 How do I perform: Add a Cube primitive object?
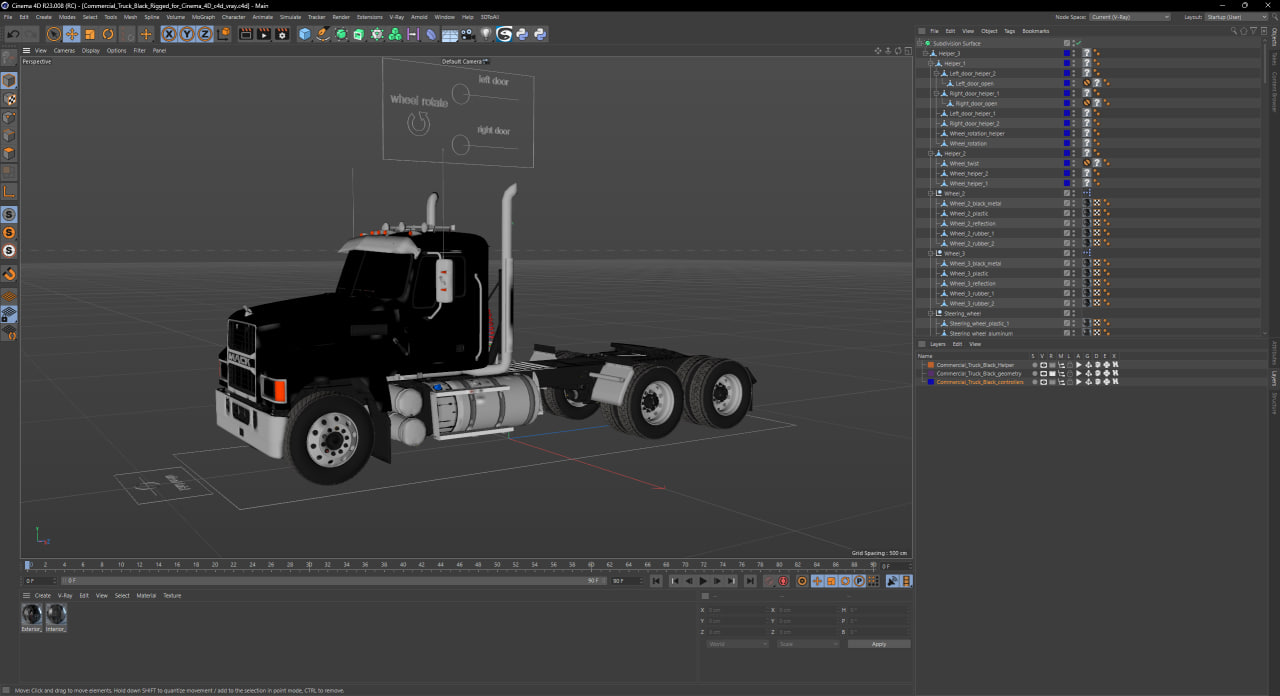pos(305,34)
